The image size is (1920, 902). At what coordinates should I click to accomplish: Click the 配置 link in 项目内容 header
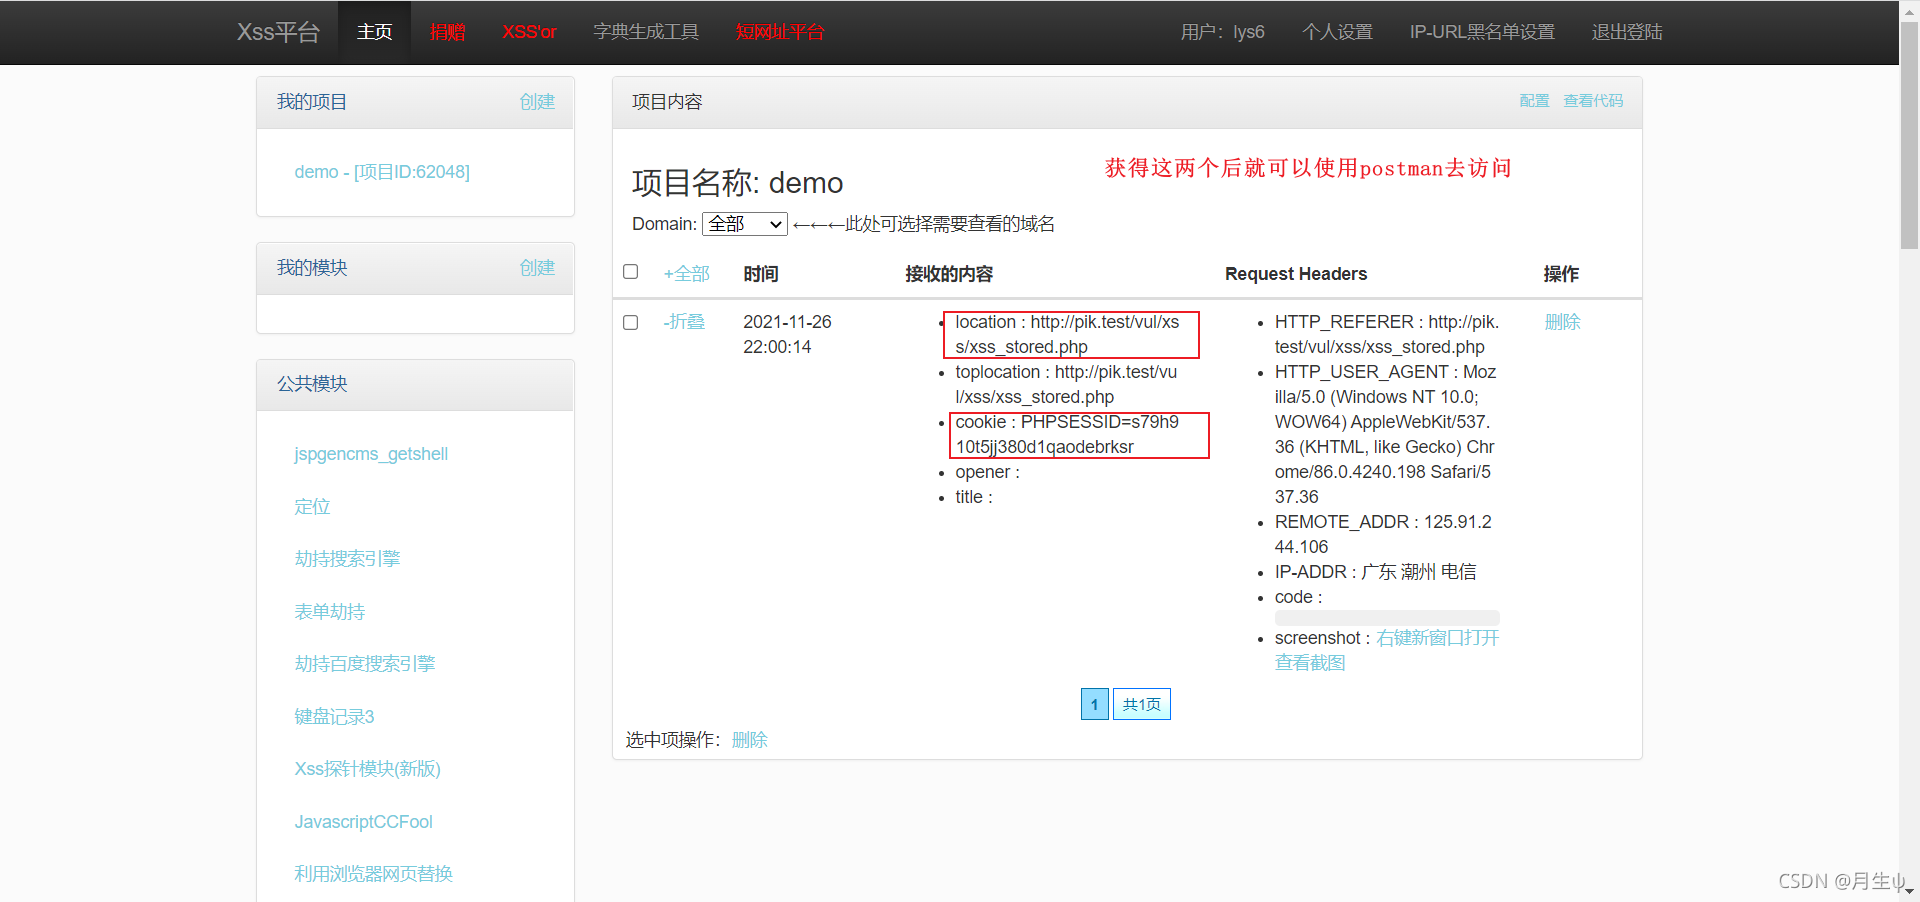coord(1534,101)
